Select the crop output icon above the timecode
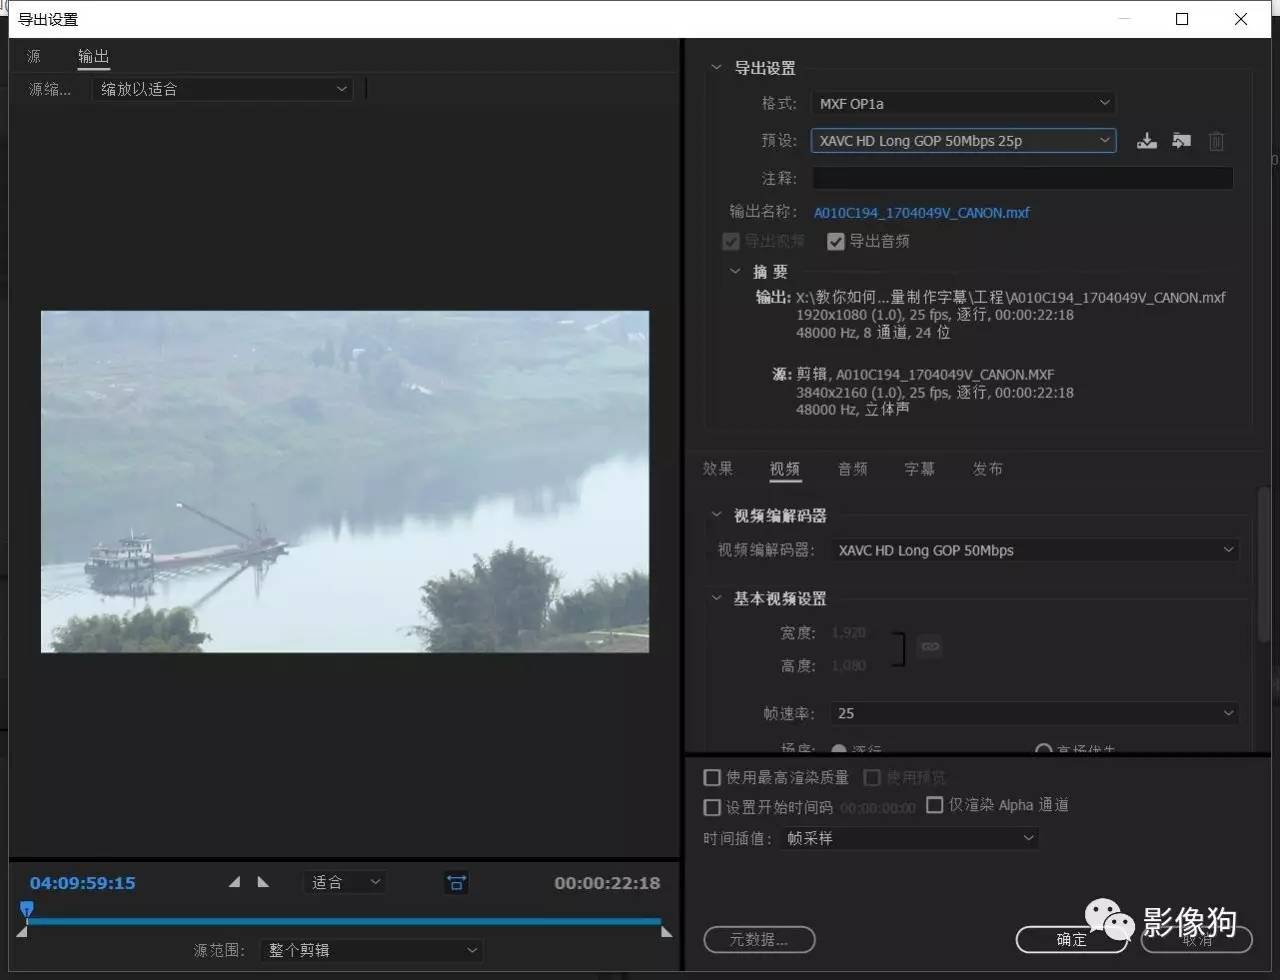This screenshot has height=980, width=1280. coord(456,882)
